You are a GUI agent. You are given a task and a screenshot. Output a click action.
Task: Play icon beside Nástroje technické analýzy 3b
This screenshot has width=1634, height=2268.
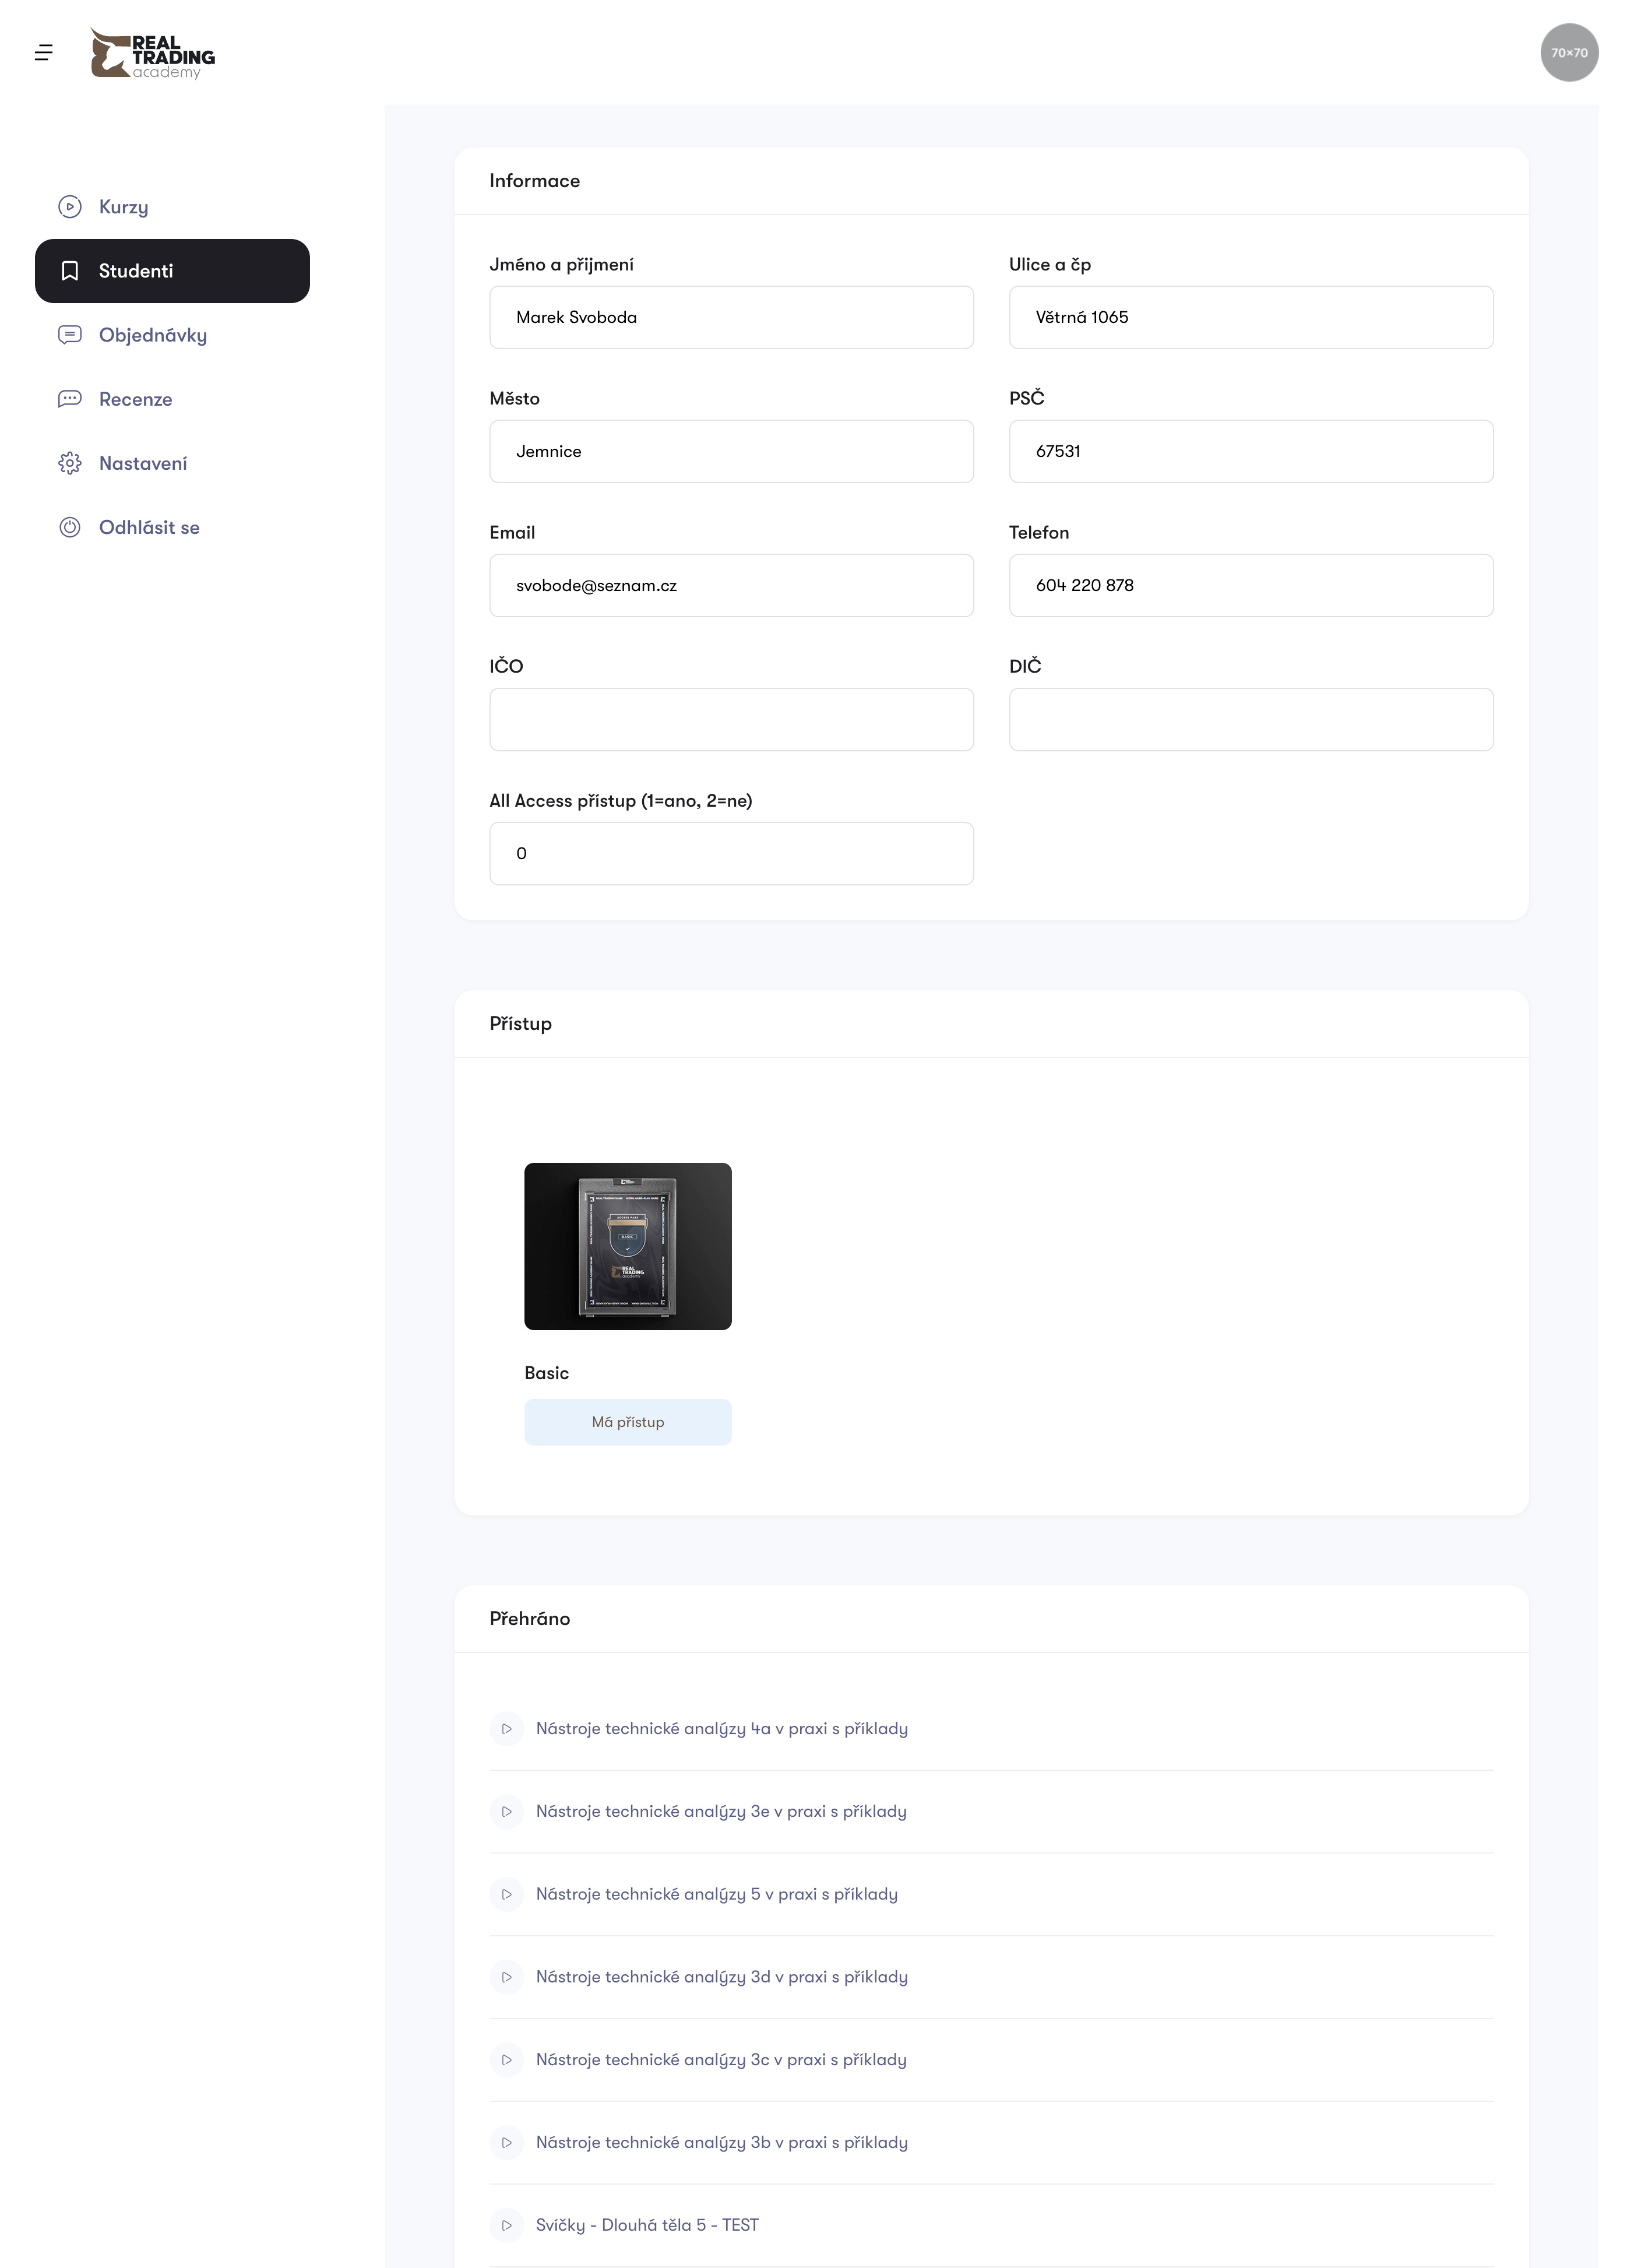(x=507, y=2142)
